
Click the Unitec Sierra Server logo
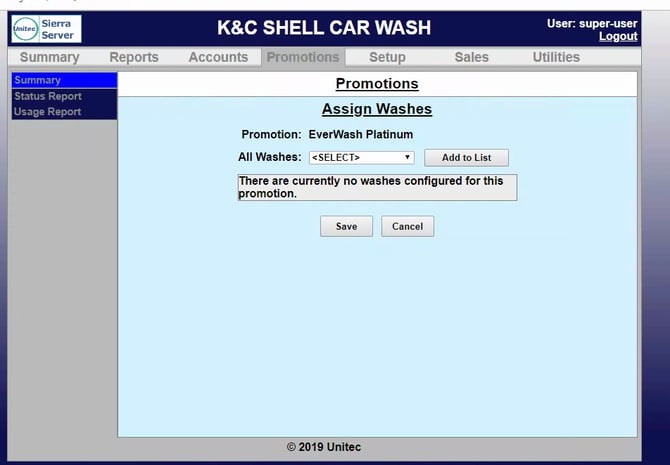pos(49,28)
